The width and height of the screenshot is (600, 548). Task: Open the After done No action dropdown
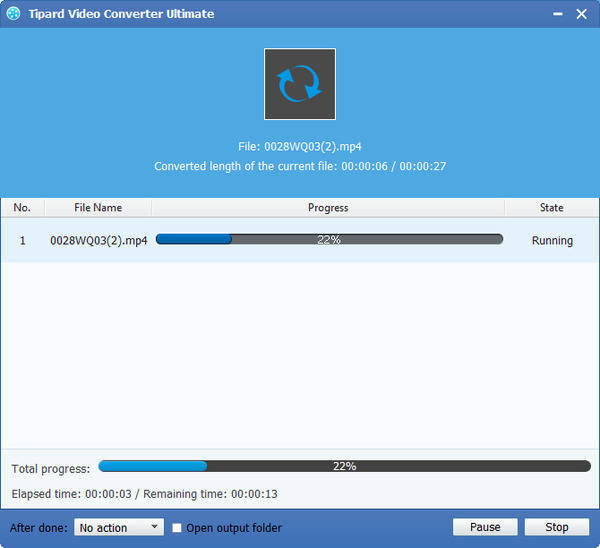[119, 527]
